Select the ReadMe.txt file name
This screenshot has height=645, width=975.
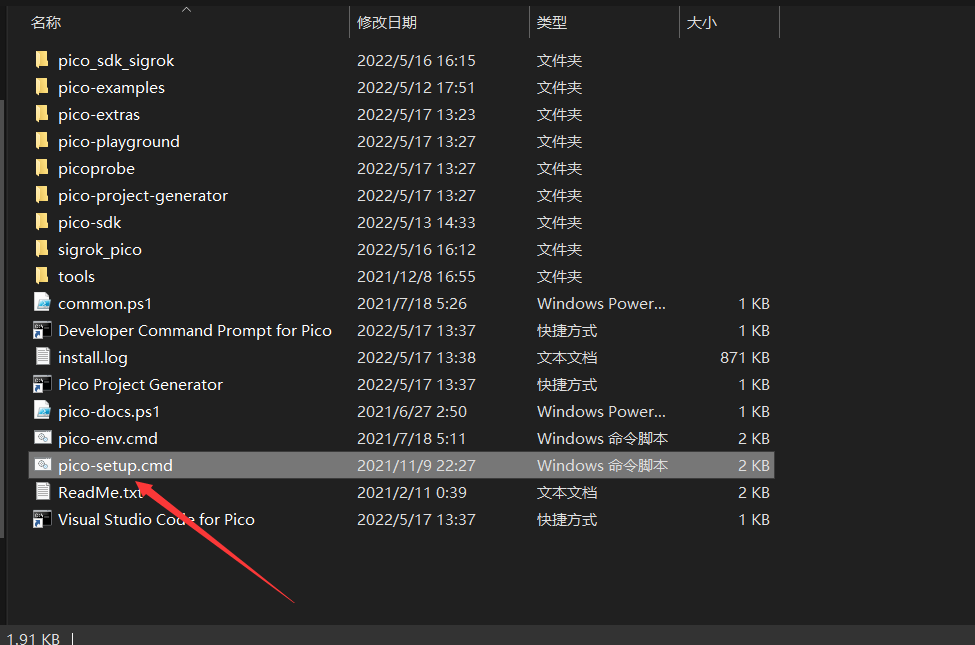(x=101, y=493)
